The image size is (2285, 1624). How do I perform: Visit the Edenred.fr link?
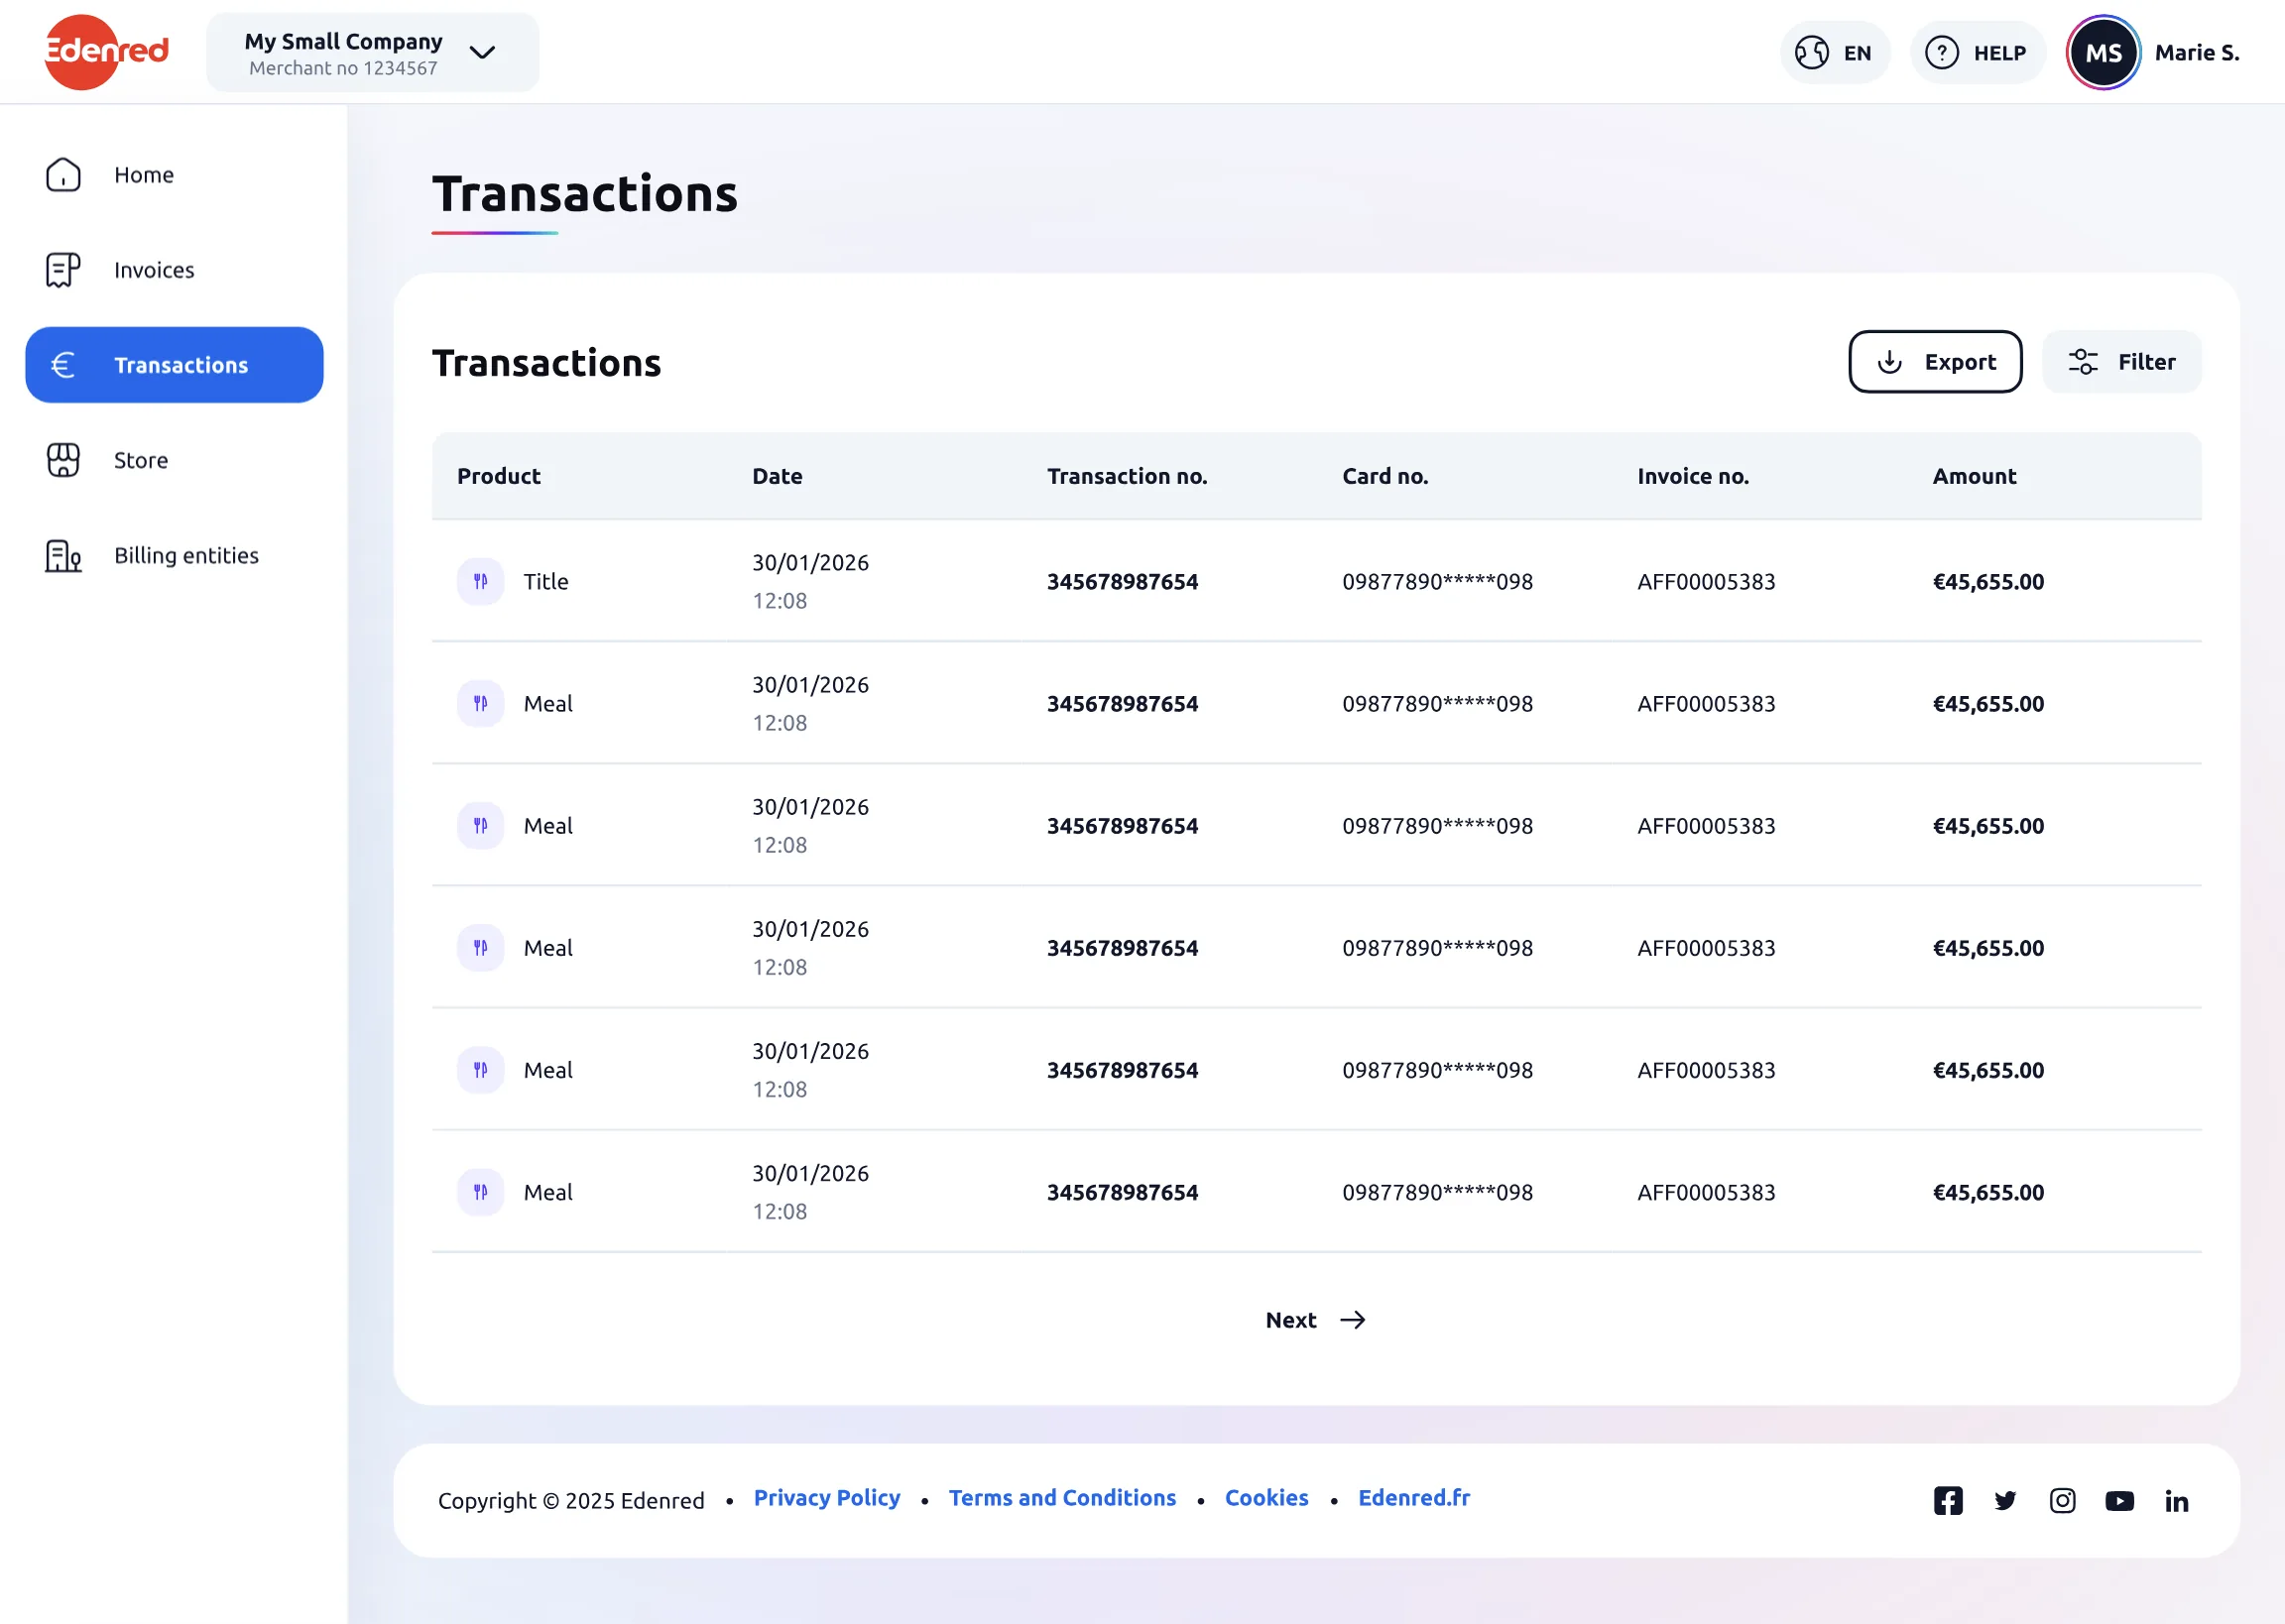[1414, 1498]
